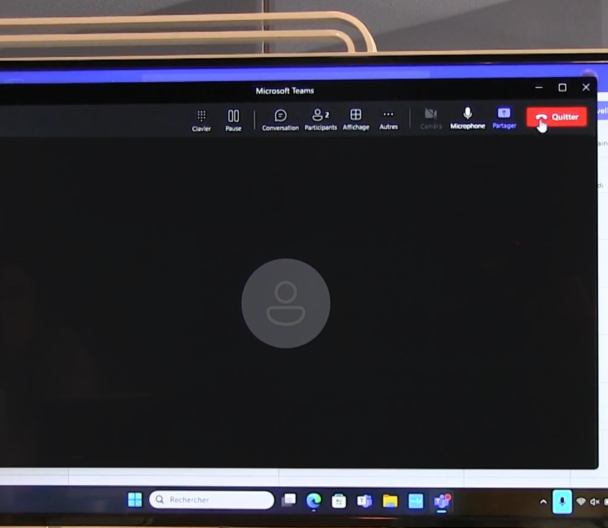Launch Microsoft Edge from the taskbar
The image size is (608, 528).
[x=313, y=501]
